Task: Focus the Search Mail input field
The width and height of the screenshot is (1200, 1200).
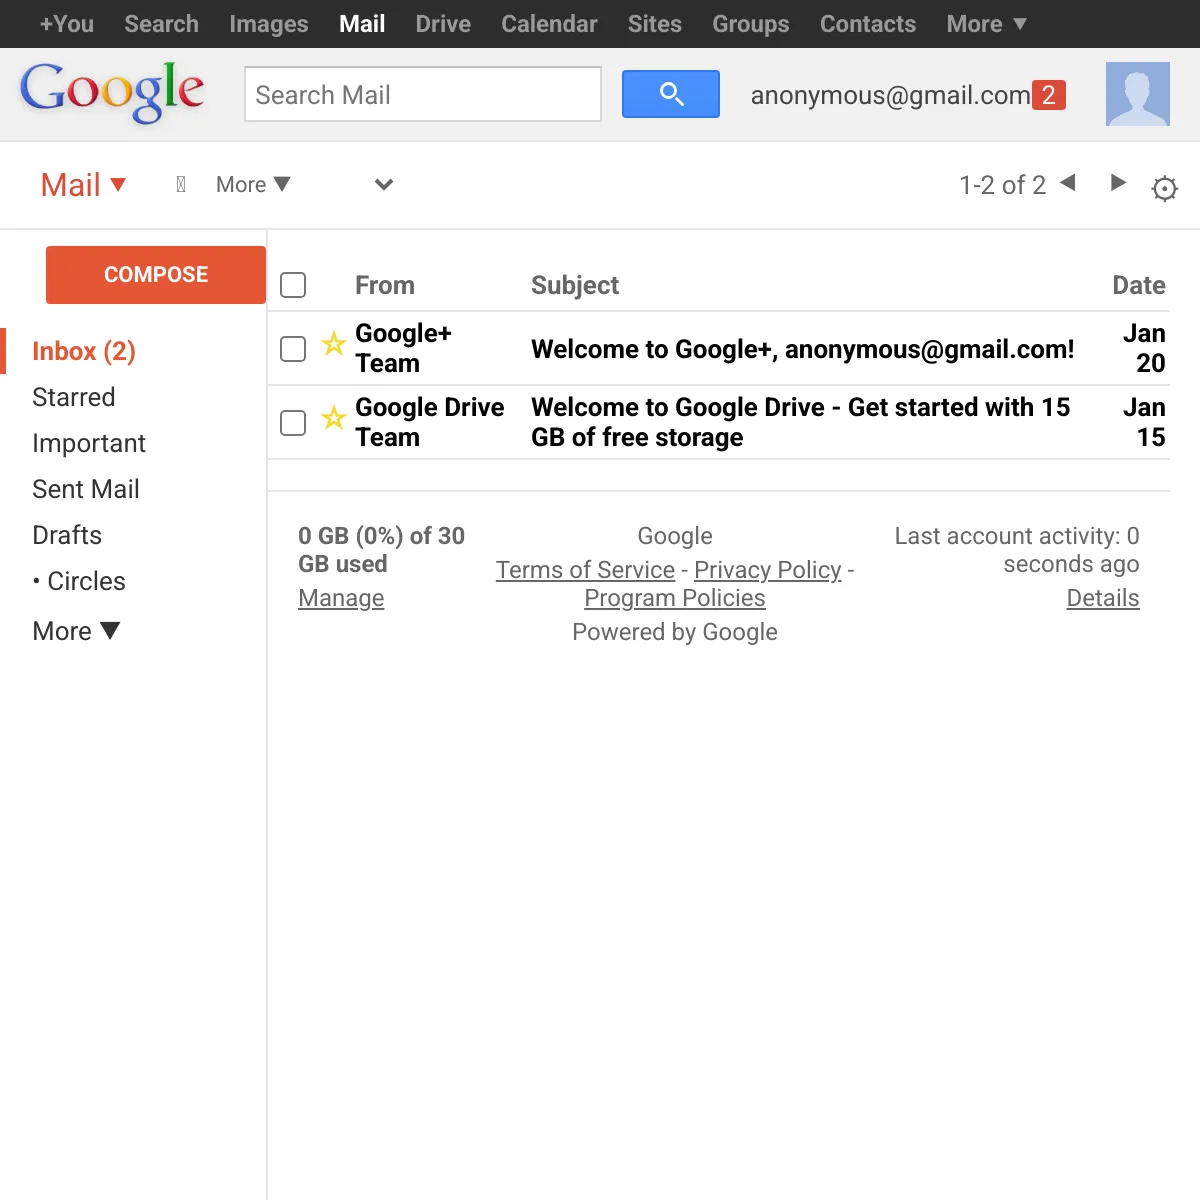Action: 422,95
